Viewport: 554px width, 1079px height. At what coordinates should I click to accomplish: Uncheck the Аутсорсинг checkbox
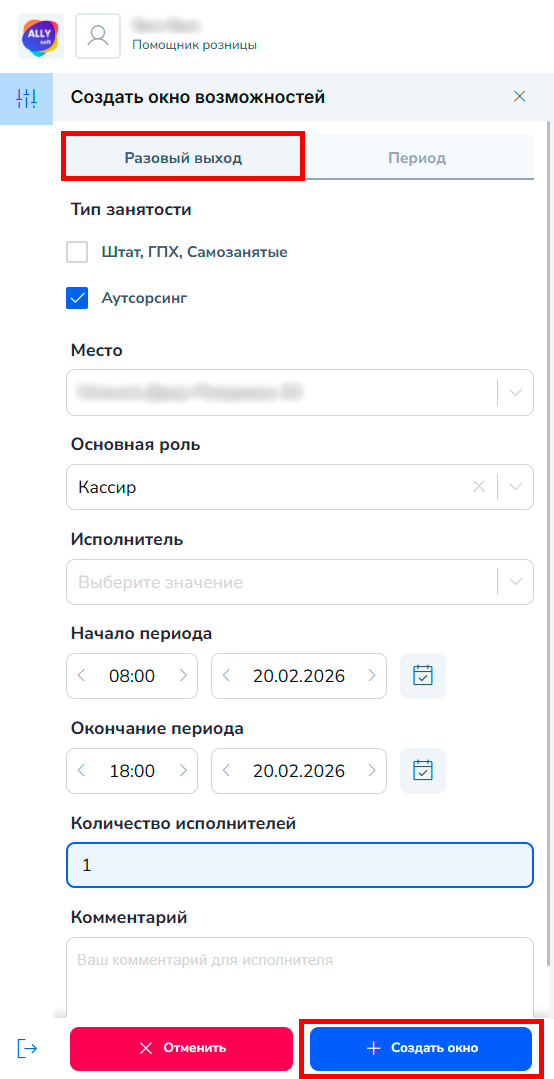pos(77,299)
